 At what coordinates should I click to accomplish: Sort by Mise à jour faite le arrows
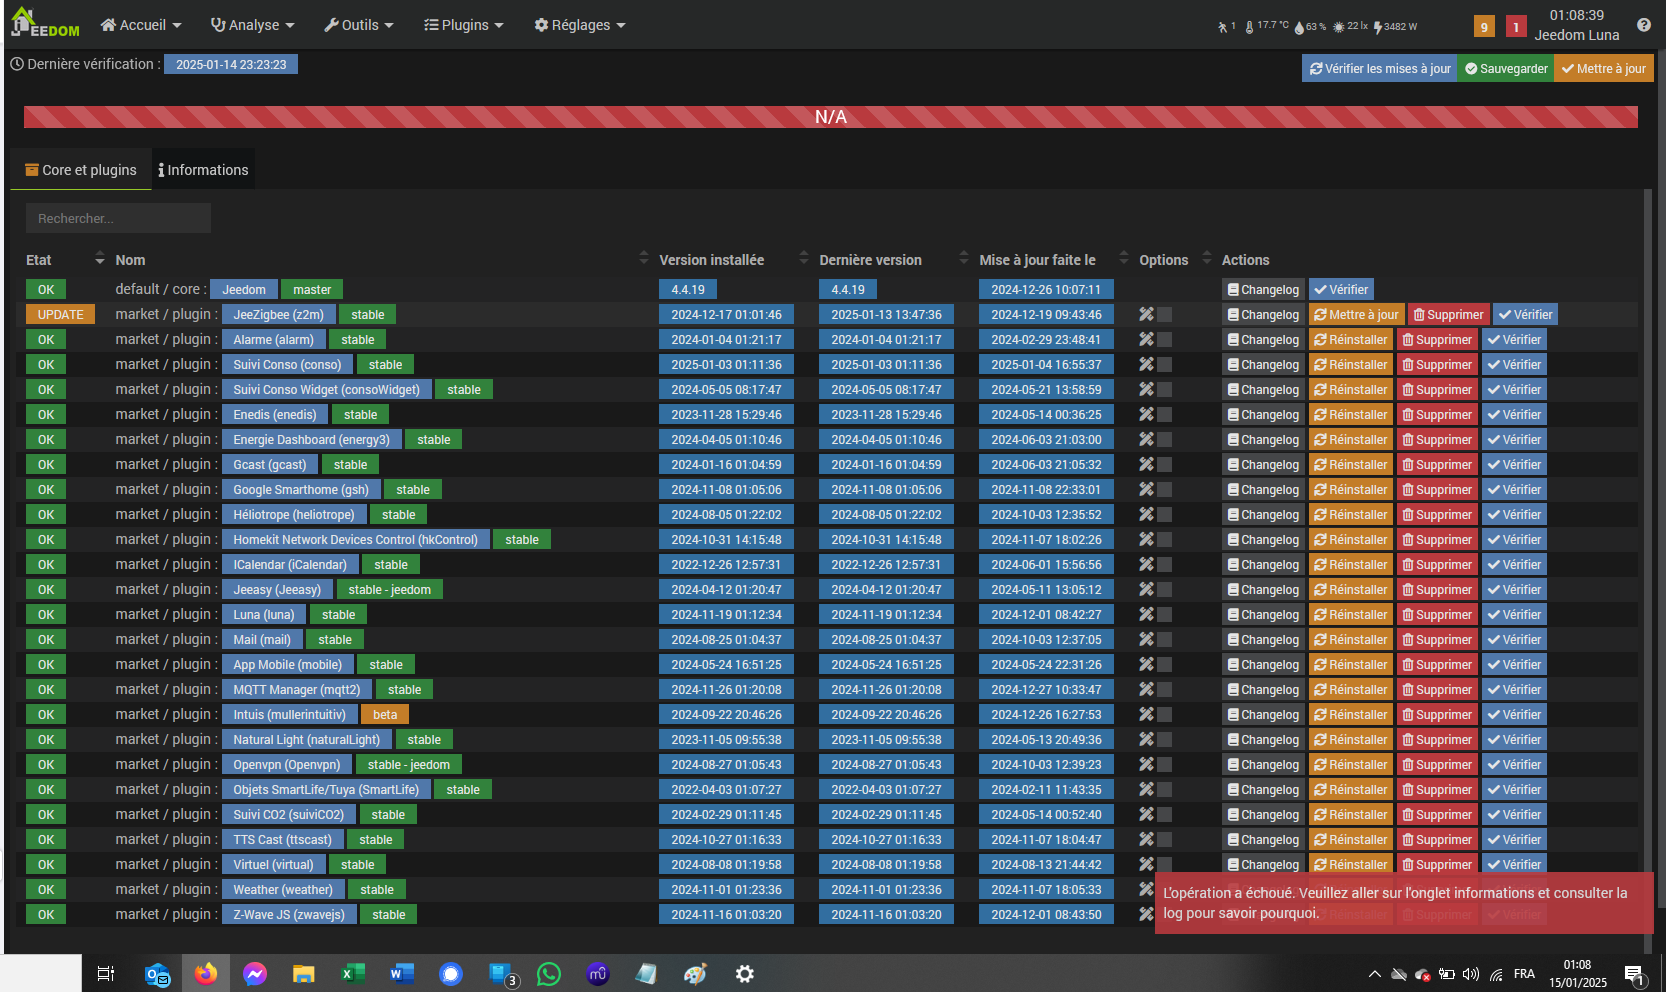tap(1124, 259)
